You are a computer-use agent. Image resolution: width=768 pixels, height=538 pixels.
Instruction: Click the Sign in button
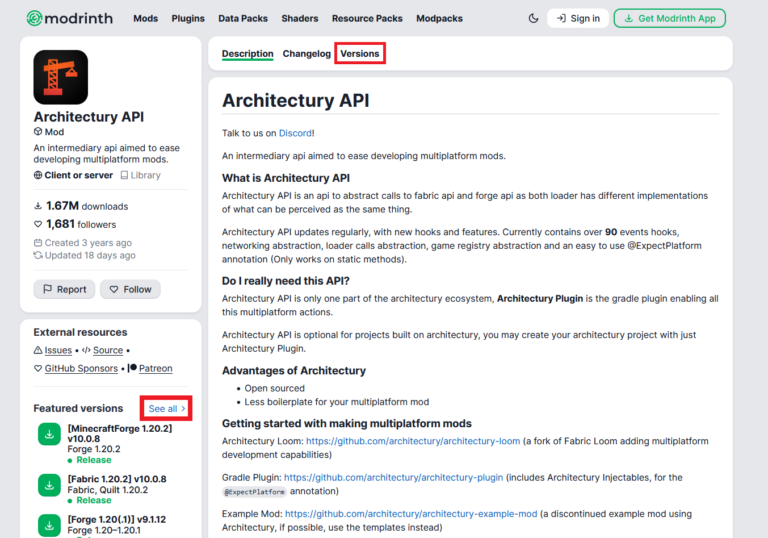tap(578, 18)
